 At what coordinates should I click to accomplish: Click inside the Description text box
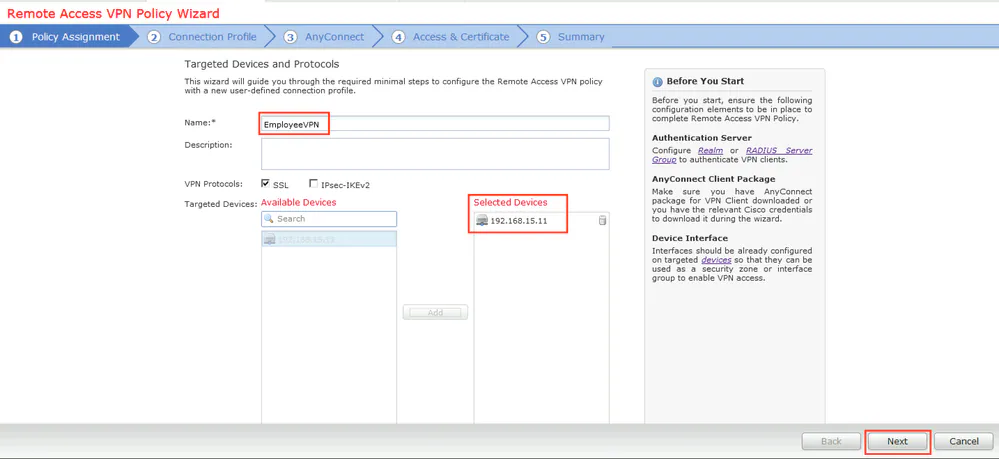coord(434,154)
